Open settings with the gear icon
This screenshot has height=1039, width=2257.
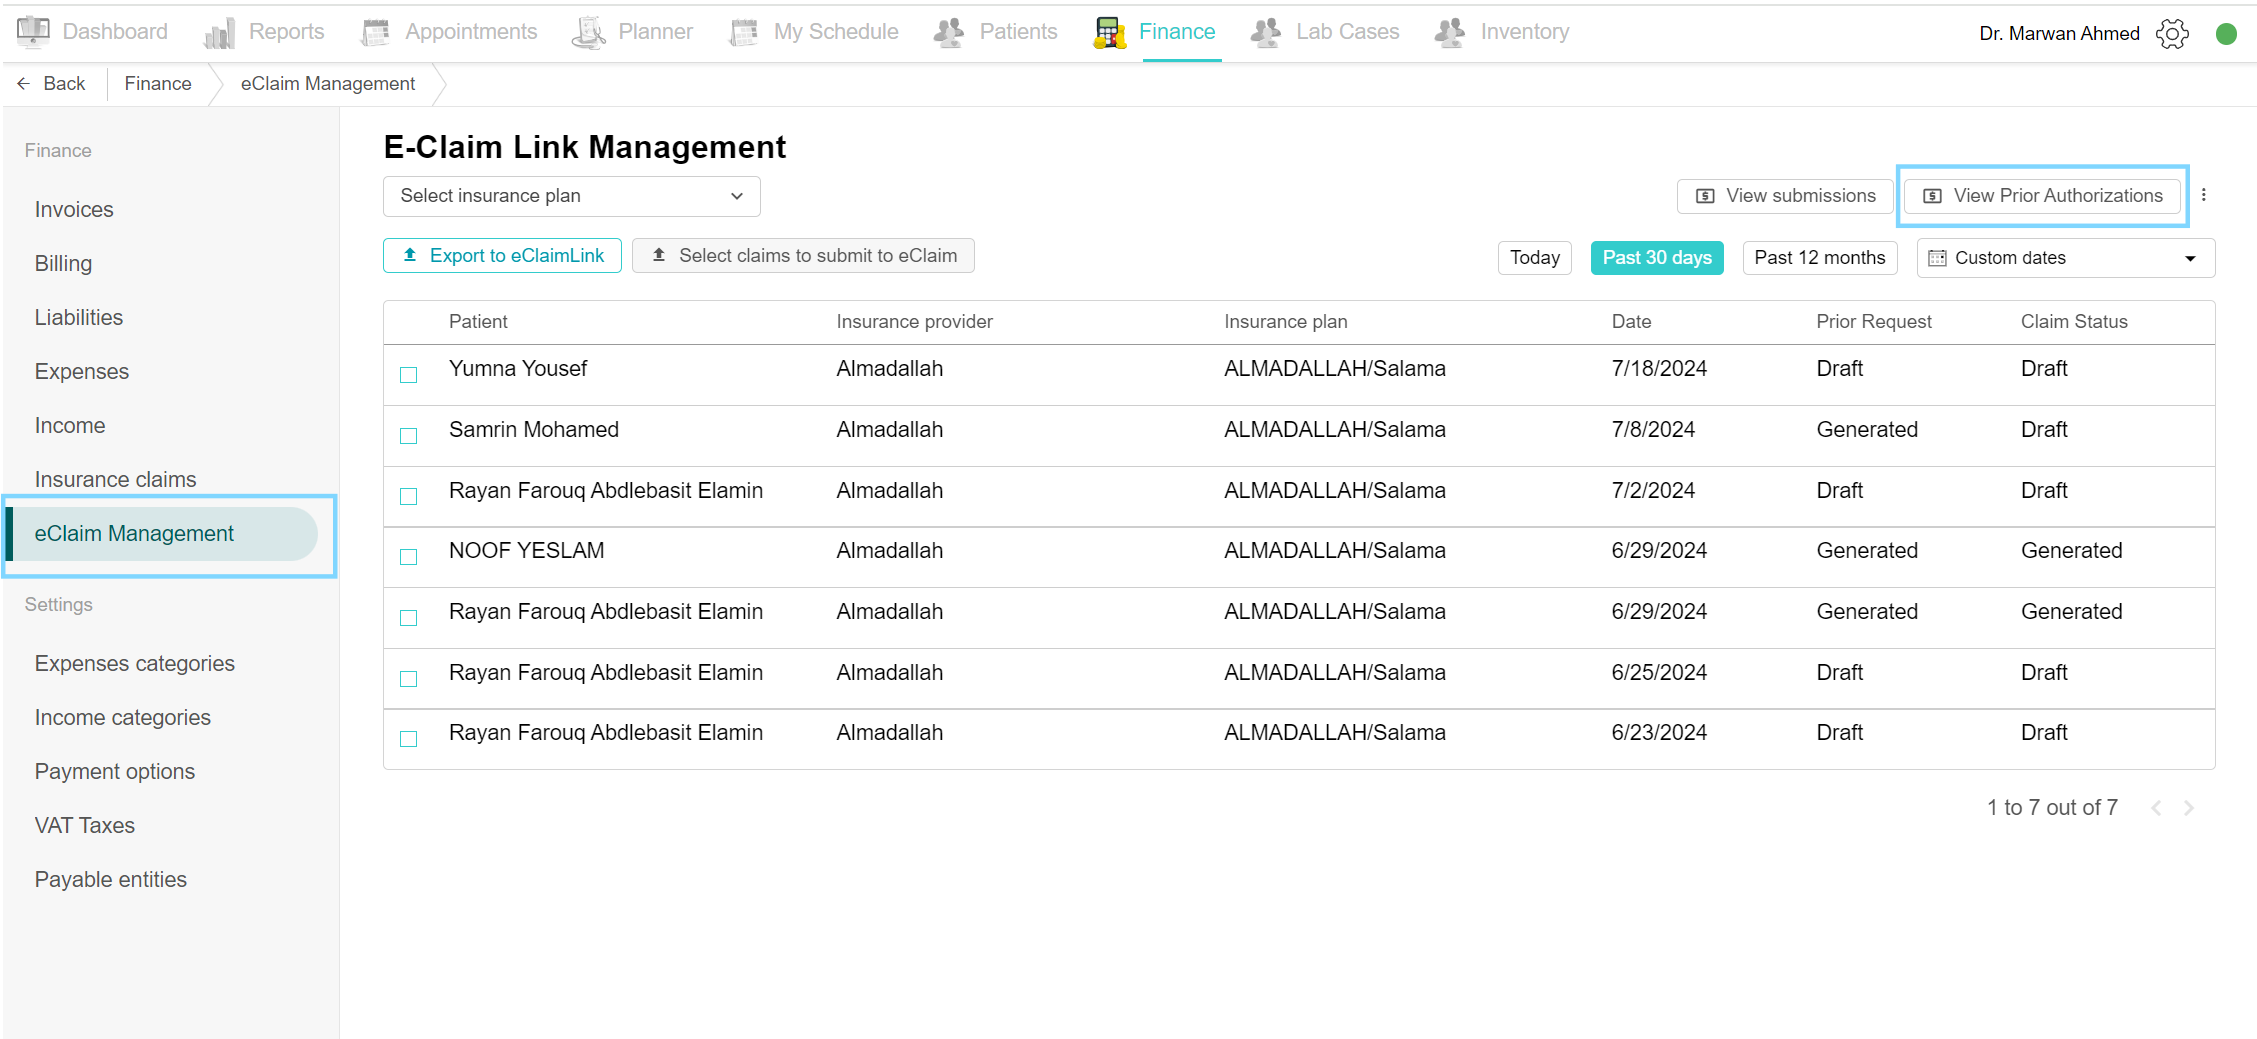2172,34
